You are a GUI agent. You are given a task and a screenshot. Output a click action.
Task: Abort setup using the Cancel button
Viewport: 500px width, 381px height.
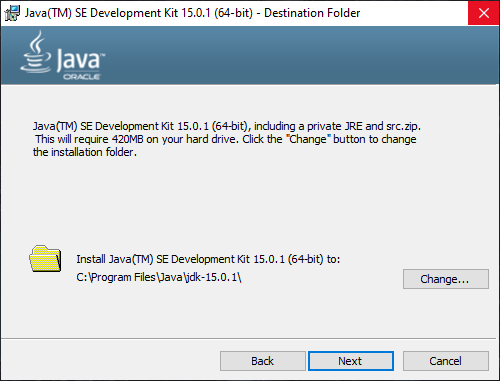point(446,361)
